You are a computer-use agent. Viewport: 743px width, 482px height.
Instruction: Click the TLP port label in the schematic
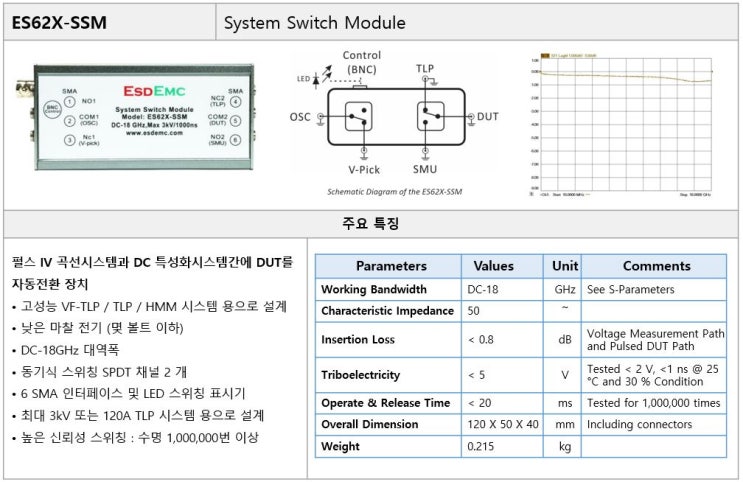click(425, 68)
